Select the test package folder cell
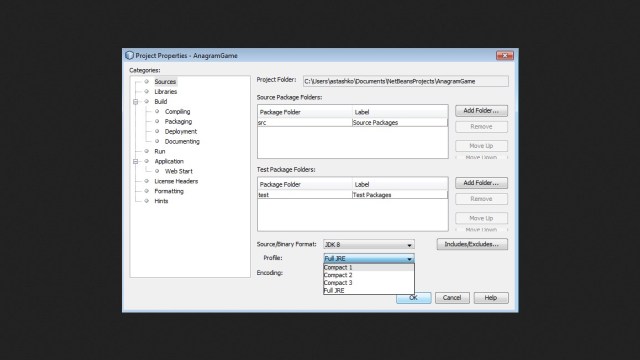 304,195
